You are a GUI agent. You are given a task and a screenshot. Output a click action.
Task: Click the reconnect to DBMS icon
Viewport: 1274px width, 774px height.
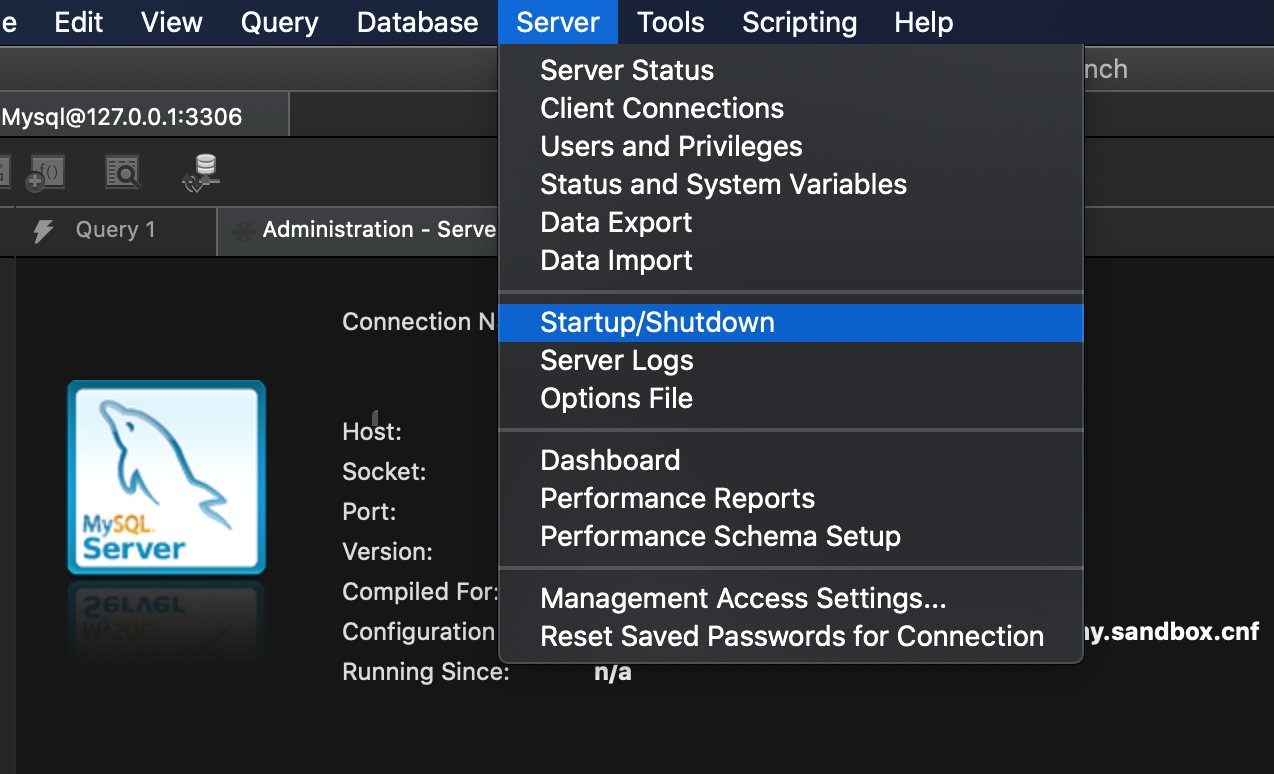click(x=202, y=172)
